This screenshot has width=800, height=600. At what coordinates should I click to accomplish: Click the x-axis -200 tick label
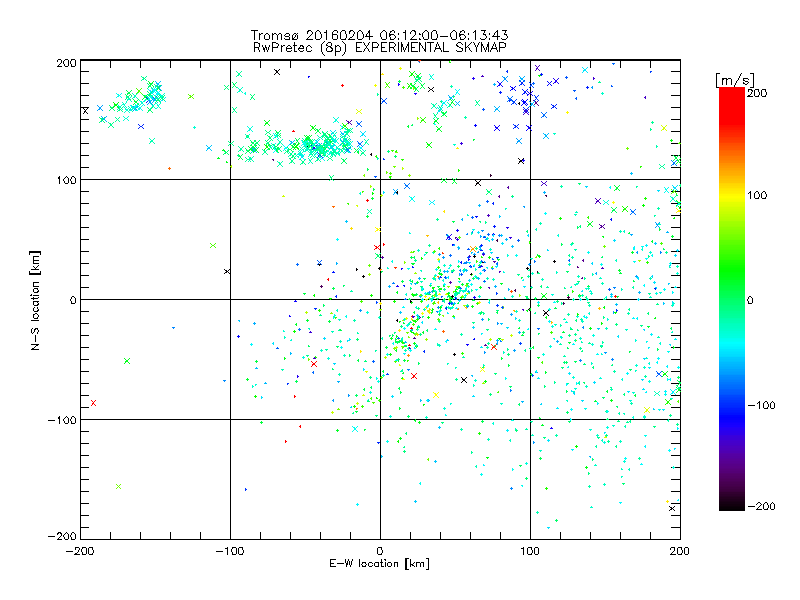coord(80,551)
